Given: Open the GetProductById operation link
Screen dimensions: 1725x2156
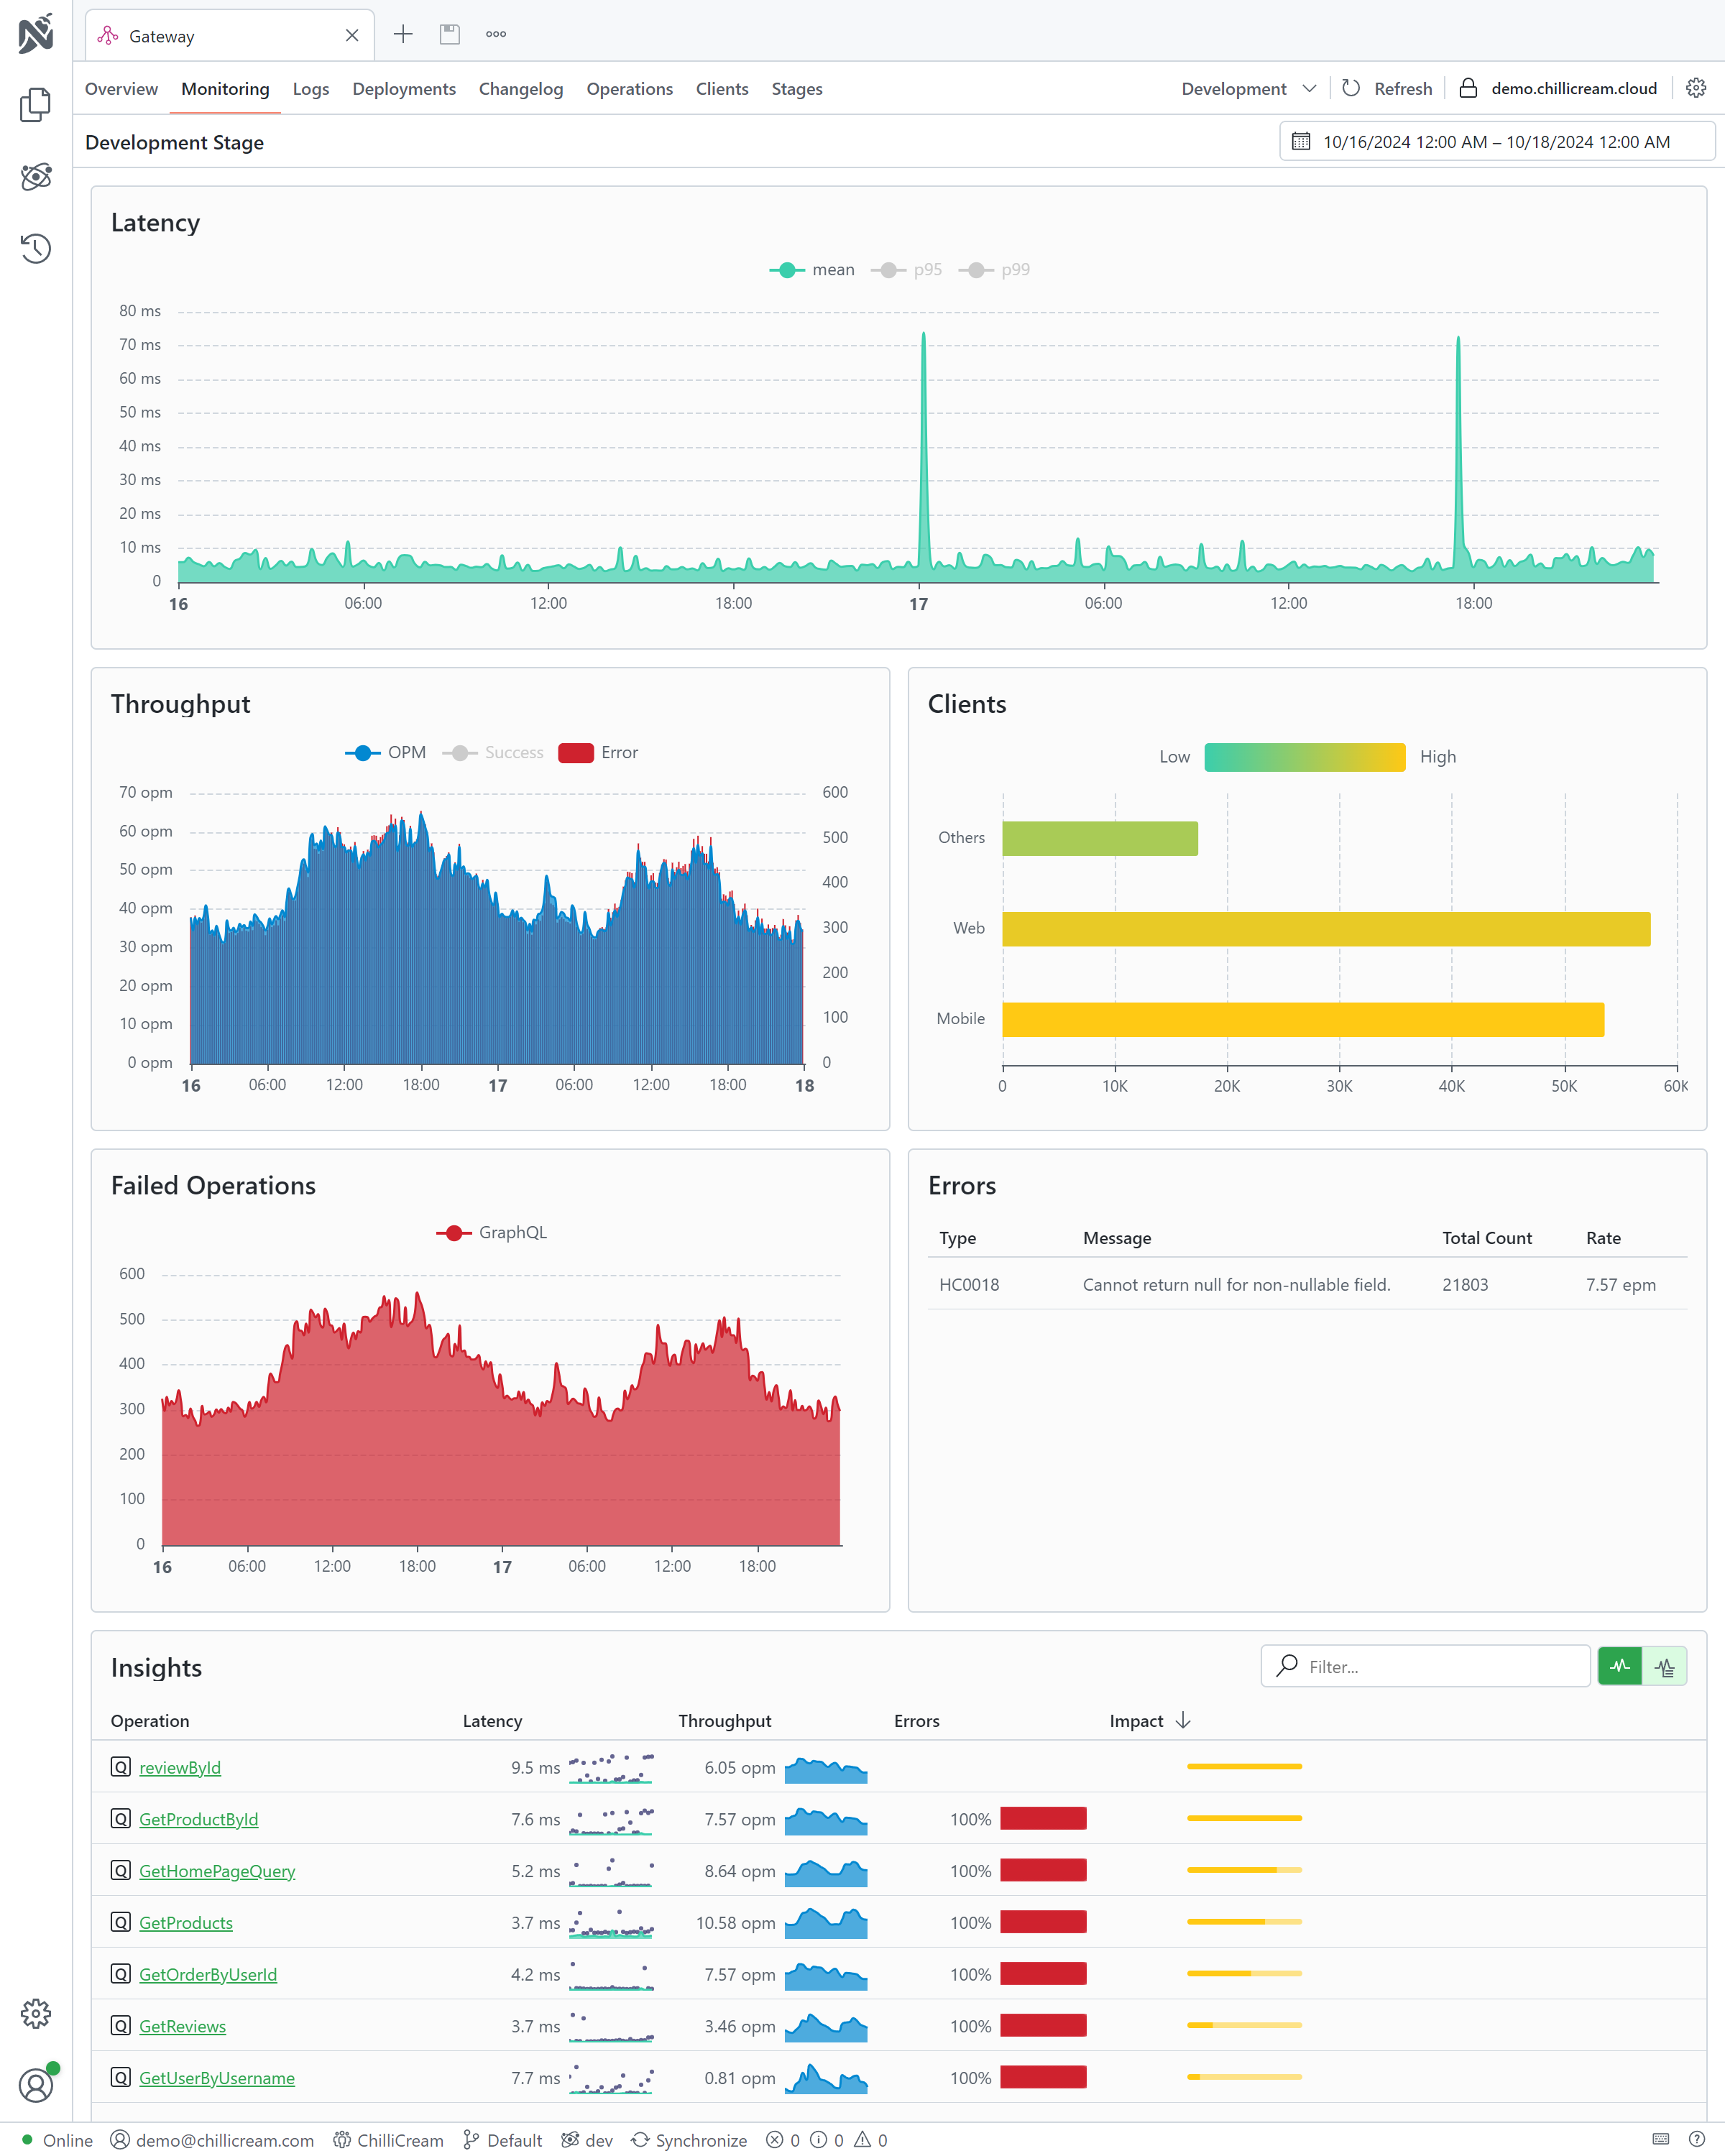Looking at the screenshot, I should [198, 1819].
